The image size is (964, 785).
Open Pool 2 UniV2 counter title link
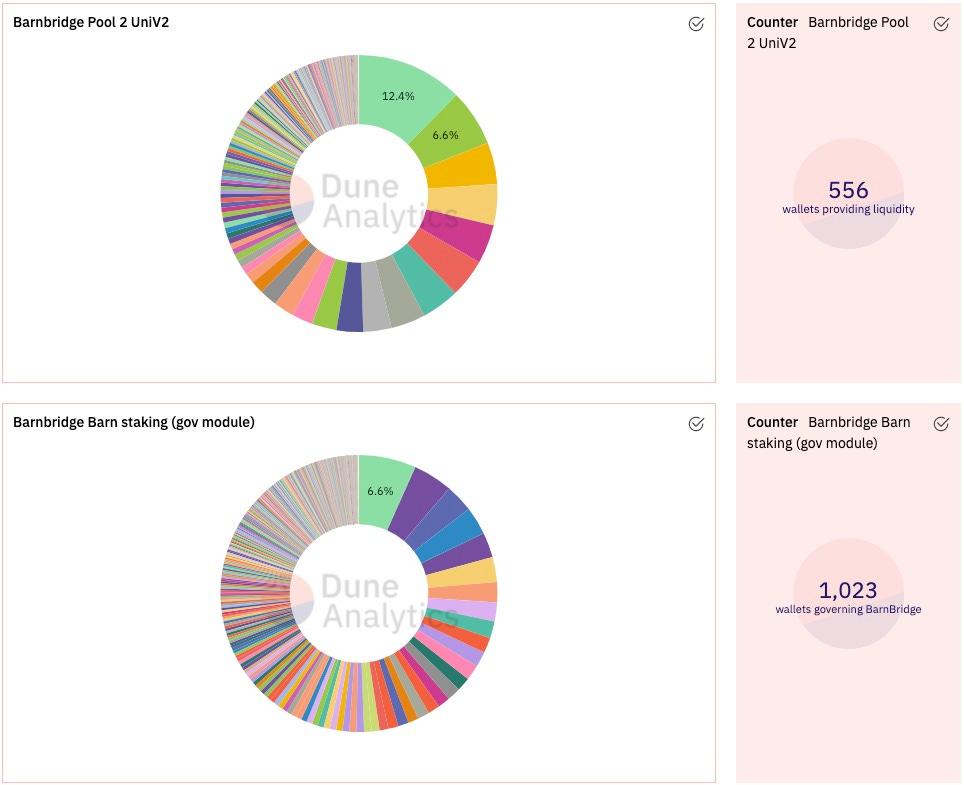coord(828,33)
